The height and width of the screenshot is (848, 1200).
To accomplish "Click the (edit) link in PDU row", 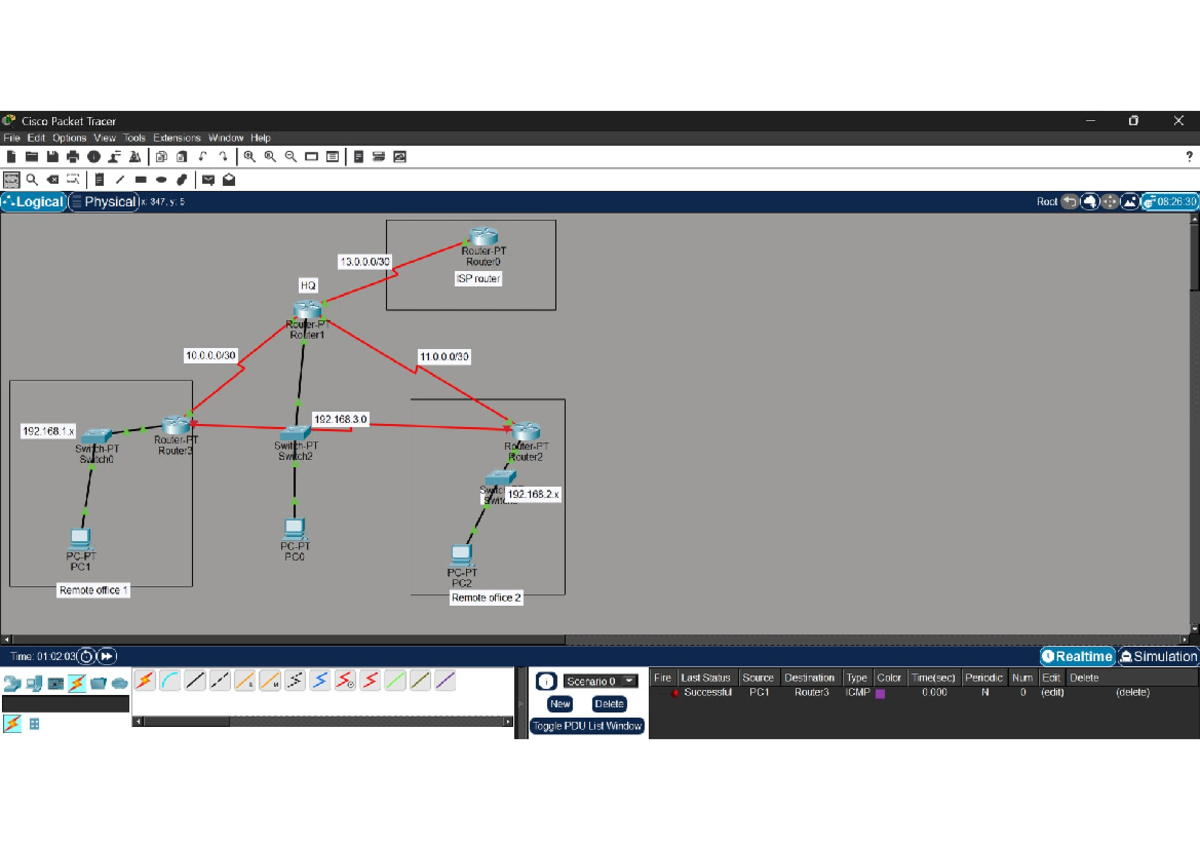I will pos(1052,692).
